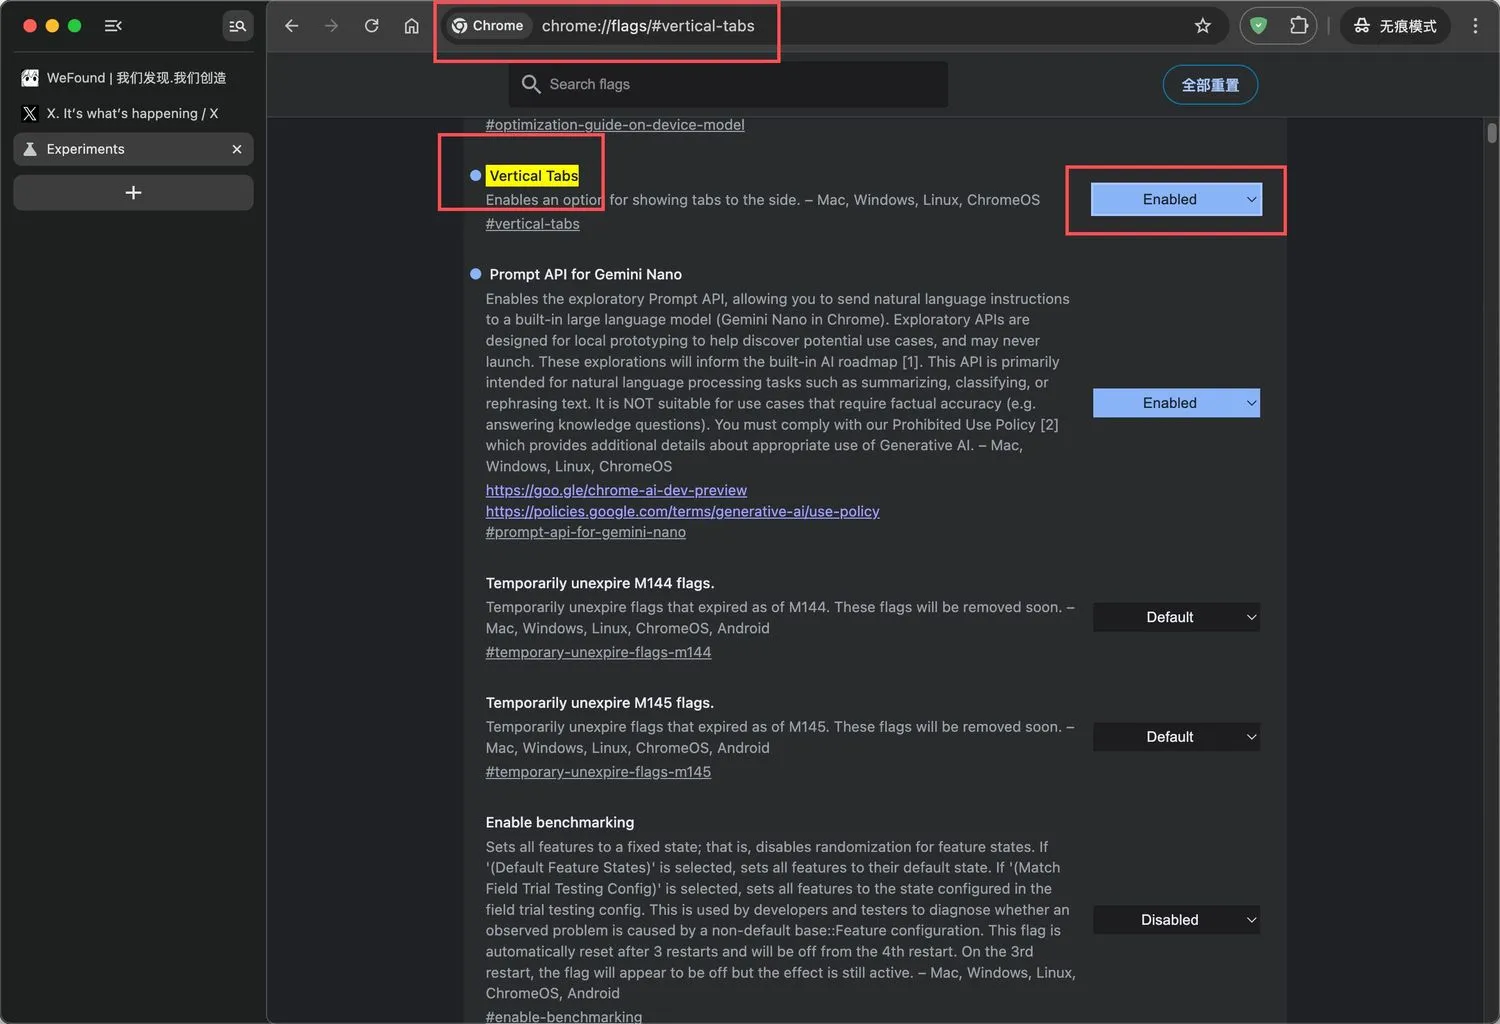Viewport: 1500px width, 1024px height.
Task: Close the Experiments tab
Action: [237, 149]
